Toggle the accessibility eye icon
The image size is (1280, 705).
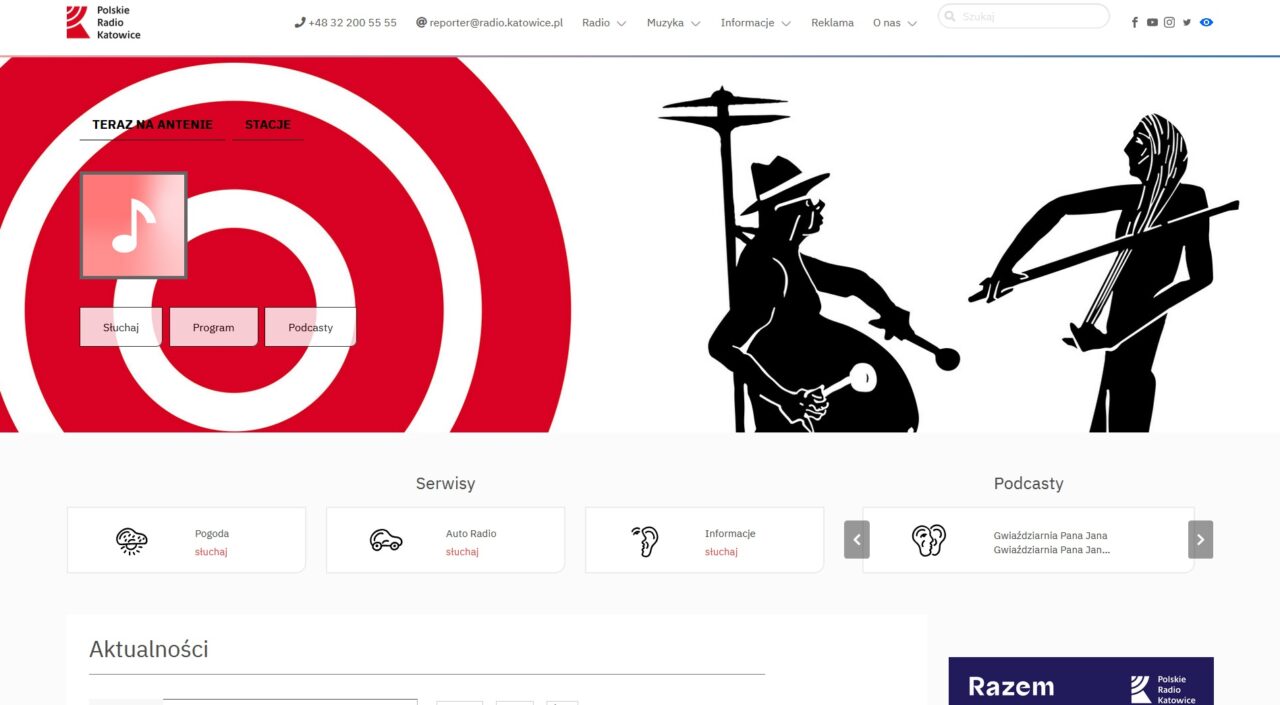[1206, 22]
